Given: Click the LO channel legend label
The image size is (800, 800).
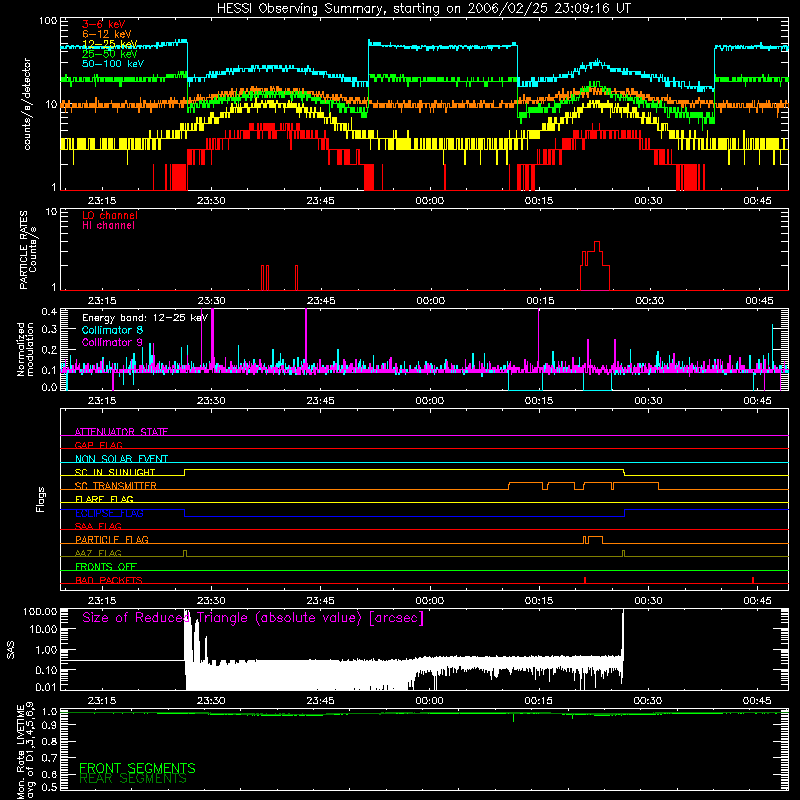Looking at the screenshot, I should (110, 215).
